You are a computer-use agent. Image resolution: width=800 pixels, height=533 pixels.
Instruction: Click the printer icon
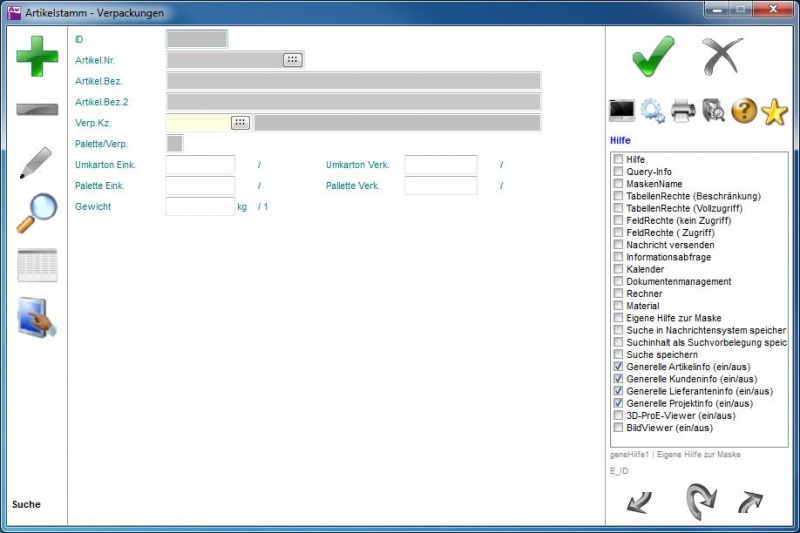click(683, 110)
